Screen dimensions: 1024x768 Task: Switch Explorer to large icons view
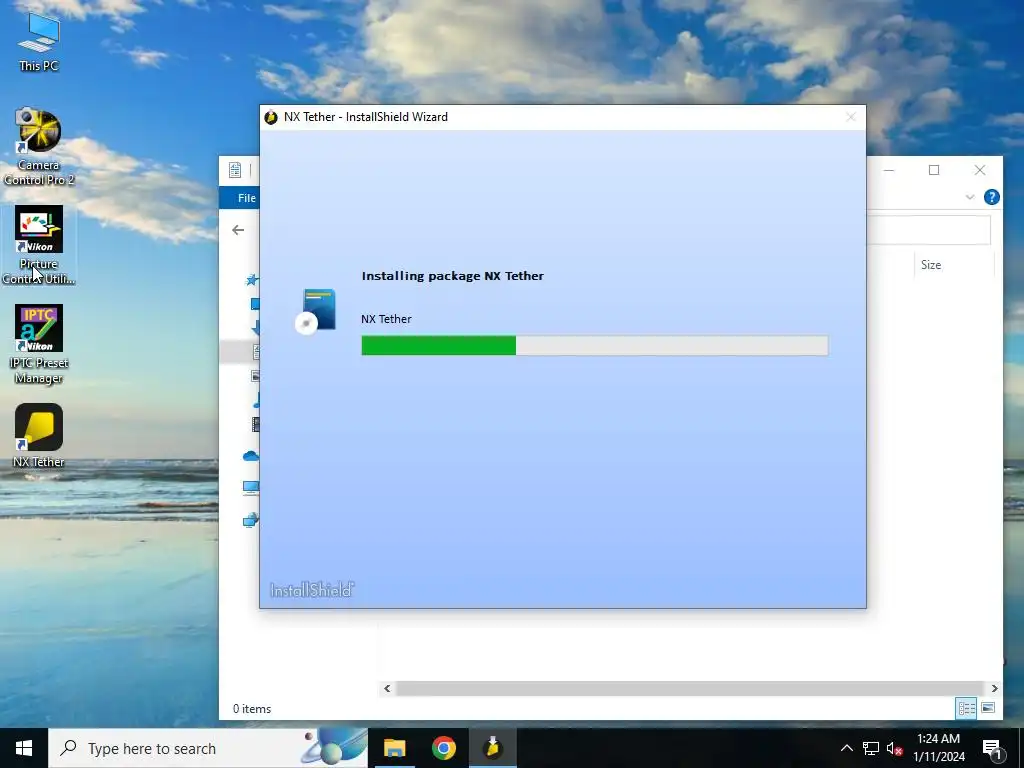coord(988,708)
